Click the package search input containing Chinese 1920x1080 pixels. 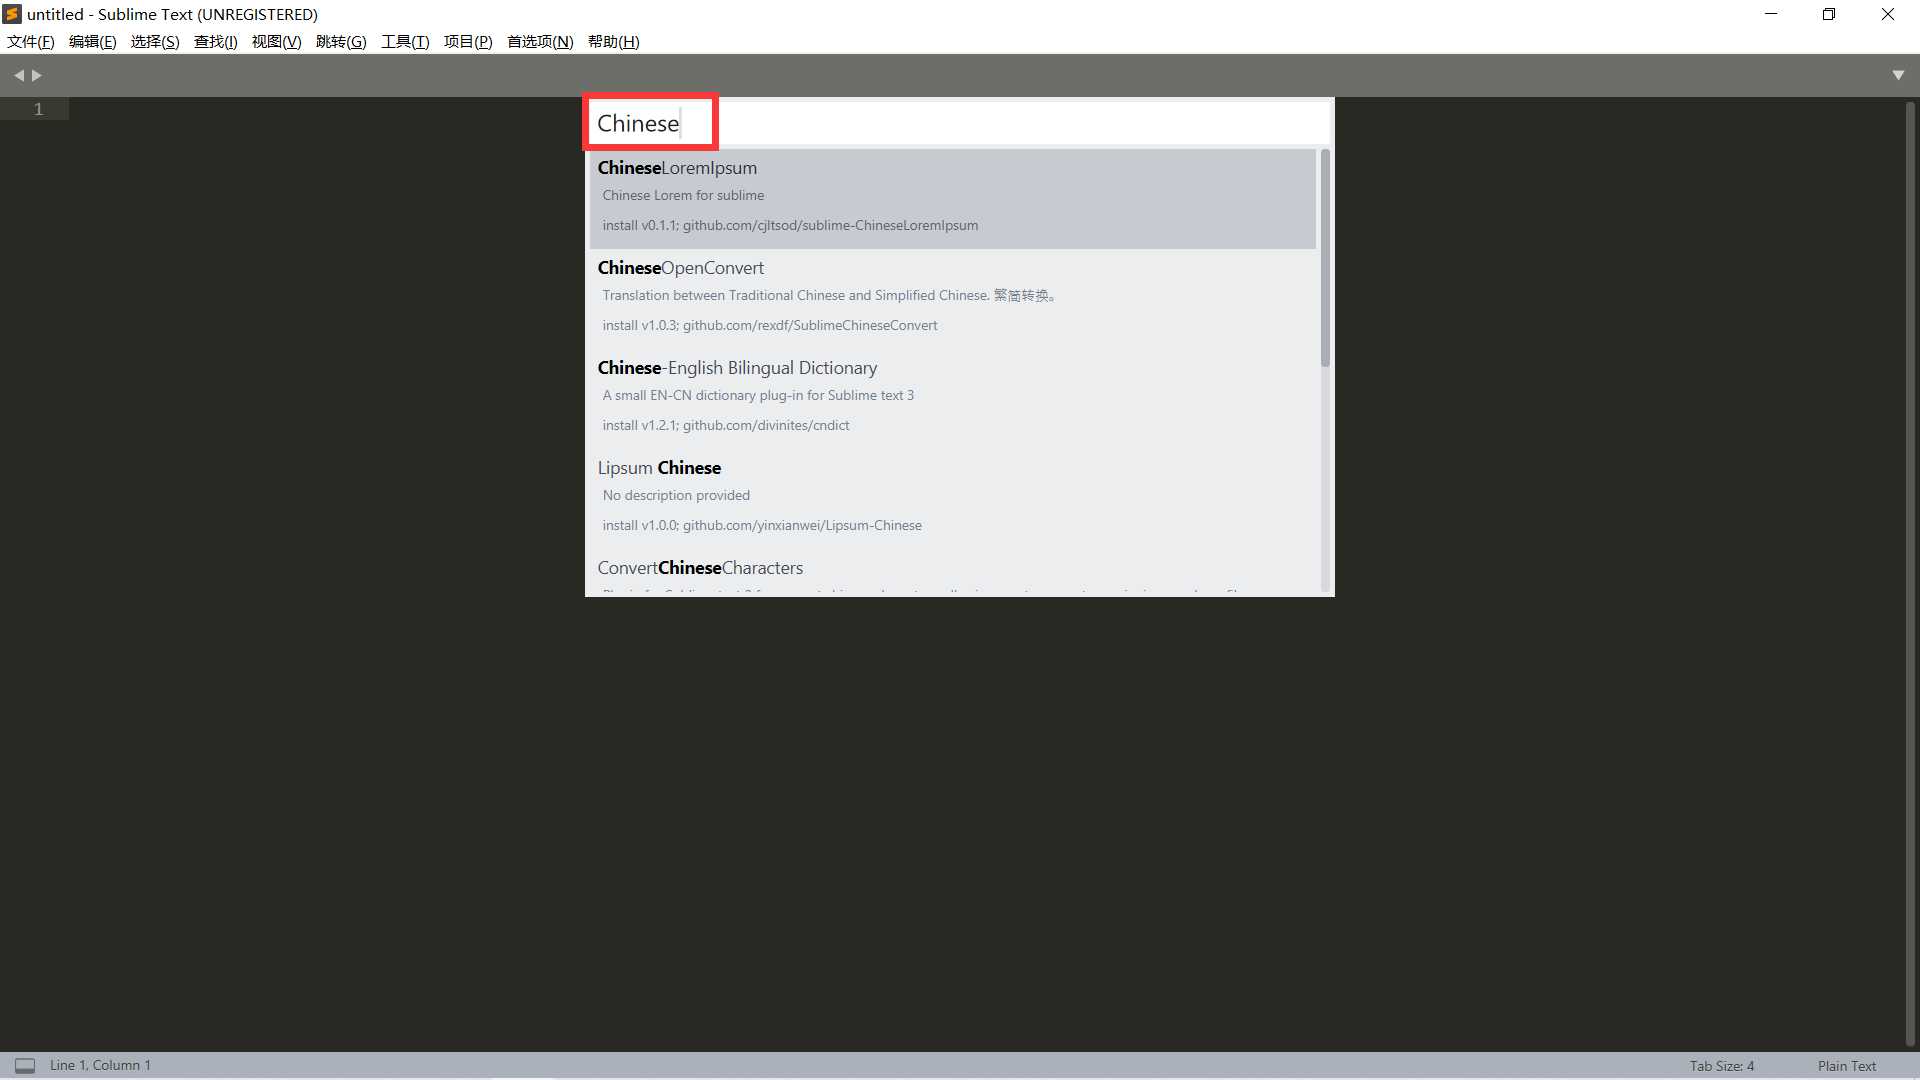(x=958, y=123)
